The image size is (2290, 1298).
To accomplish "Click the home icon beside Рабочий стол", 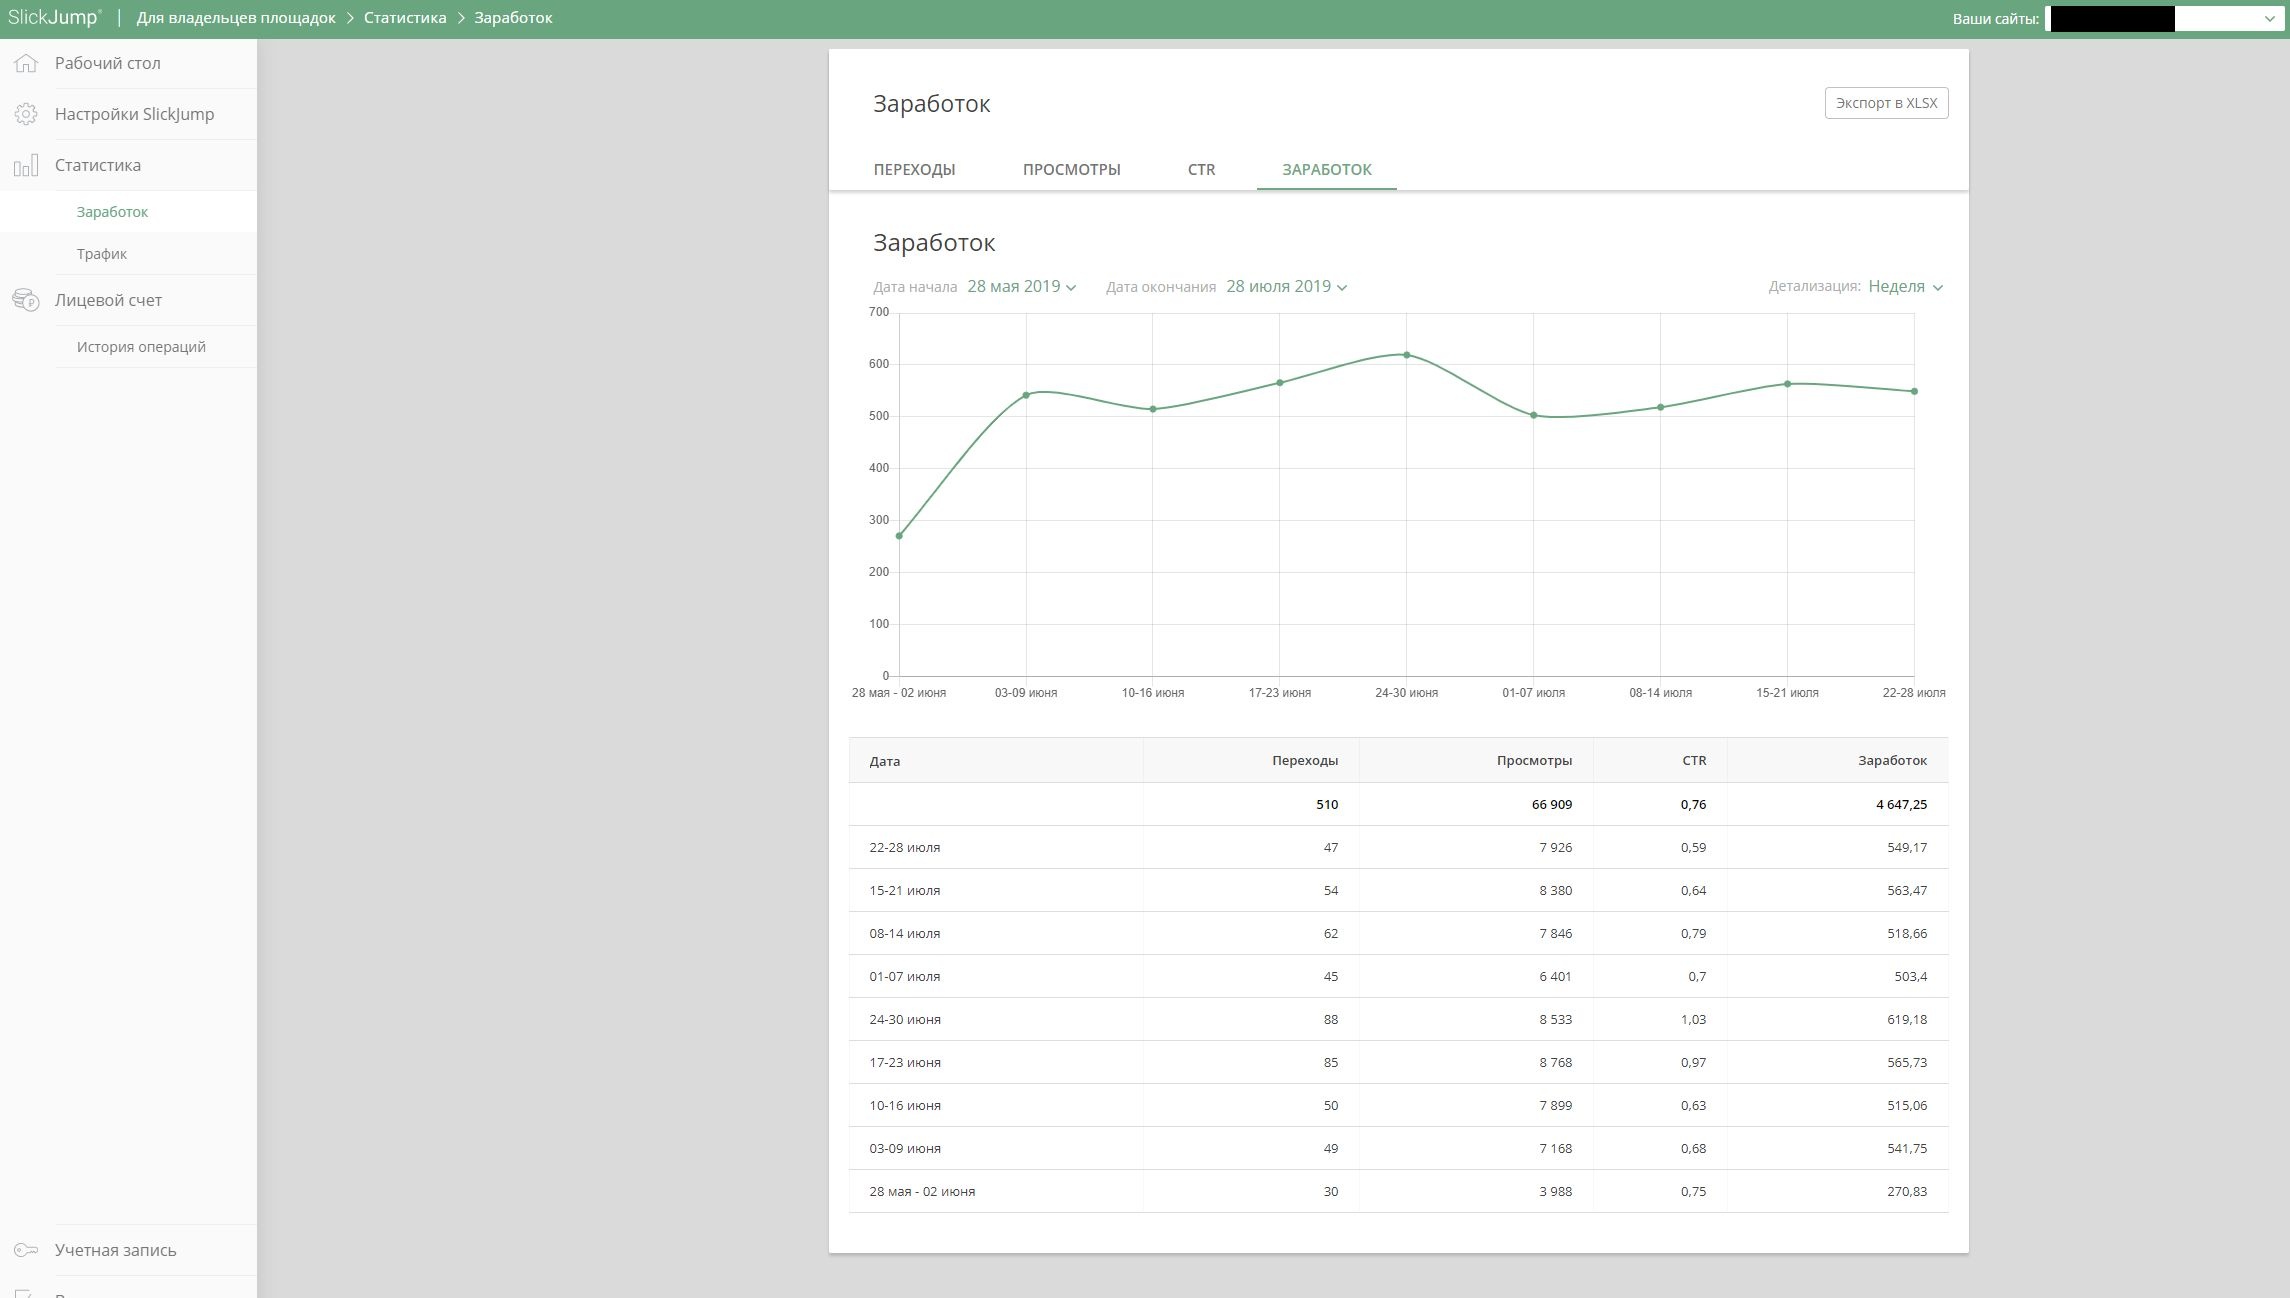I will point(26,63).
